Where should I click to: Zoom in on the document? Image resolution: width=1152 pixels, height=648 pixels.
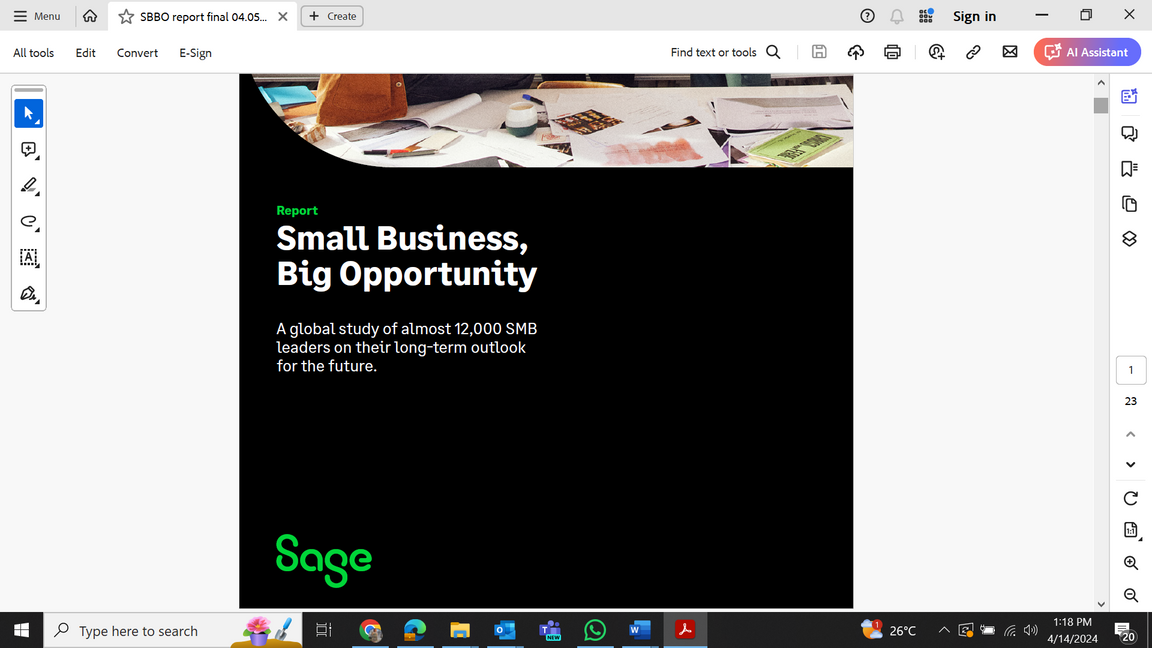click(x=1131, y=563)
